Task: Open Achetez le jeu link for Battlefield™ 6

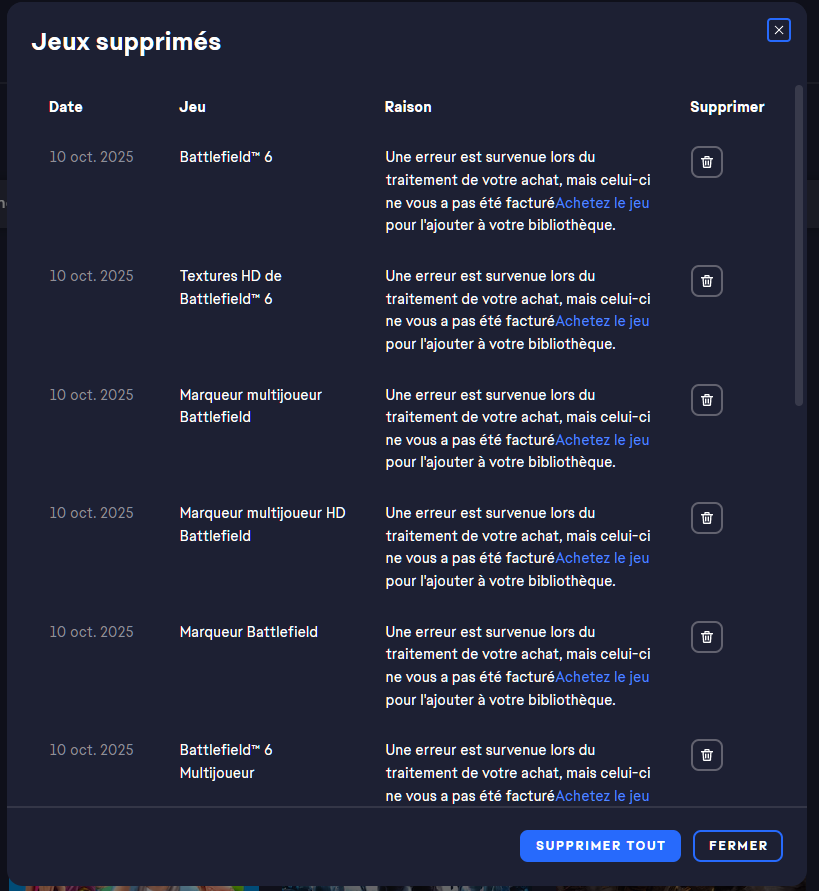Action: tap(602, 203)
